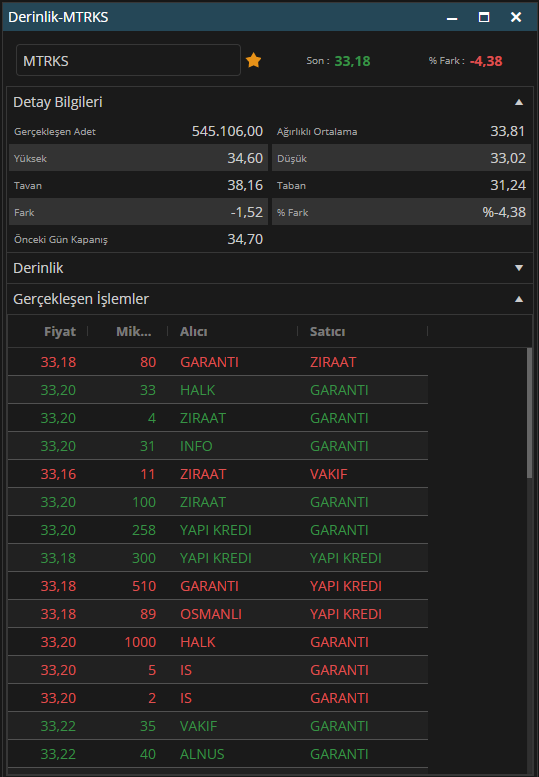
Task: Click the Yüksek value 34,60
Action: click(x=245, y=158)
